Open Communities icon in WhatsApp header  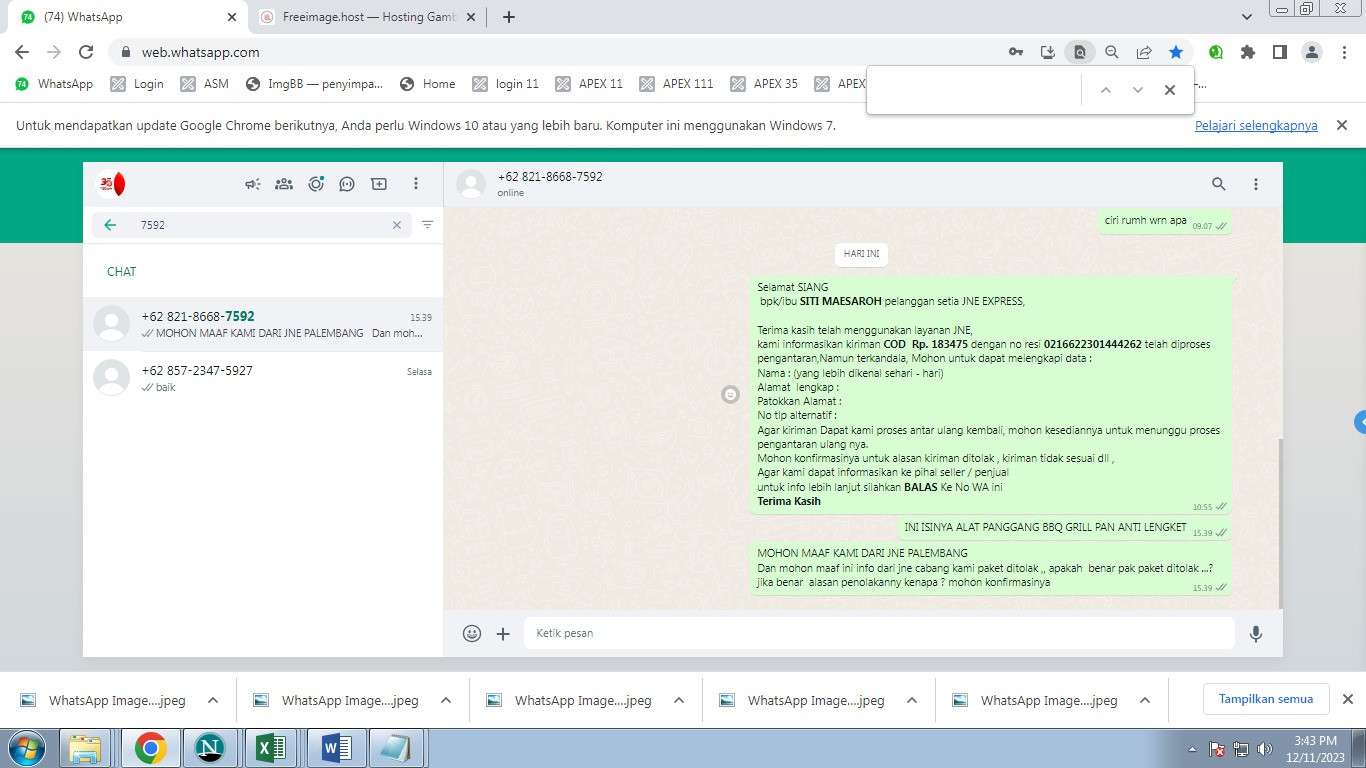pos(284,184)
